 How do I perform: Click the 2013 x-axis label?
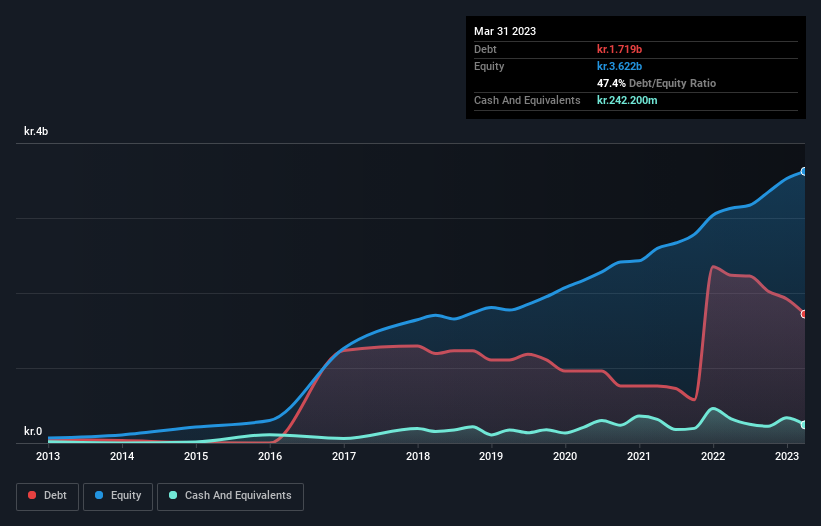coord(48,456)
